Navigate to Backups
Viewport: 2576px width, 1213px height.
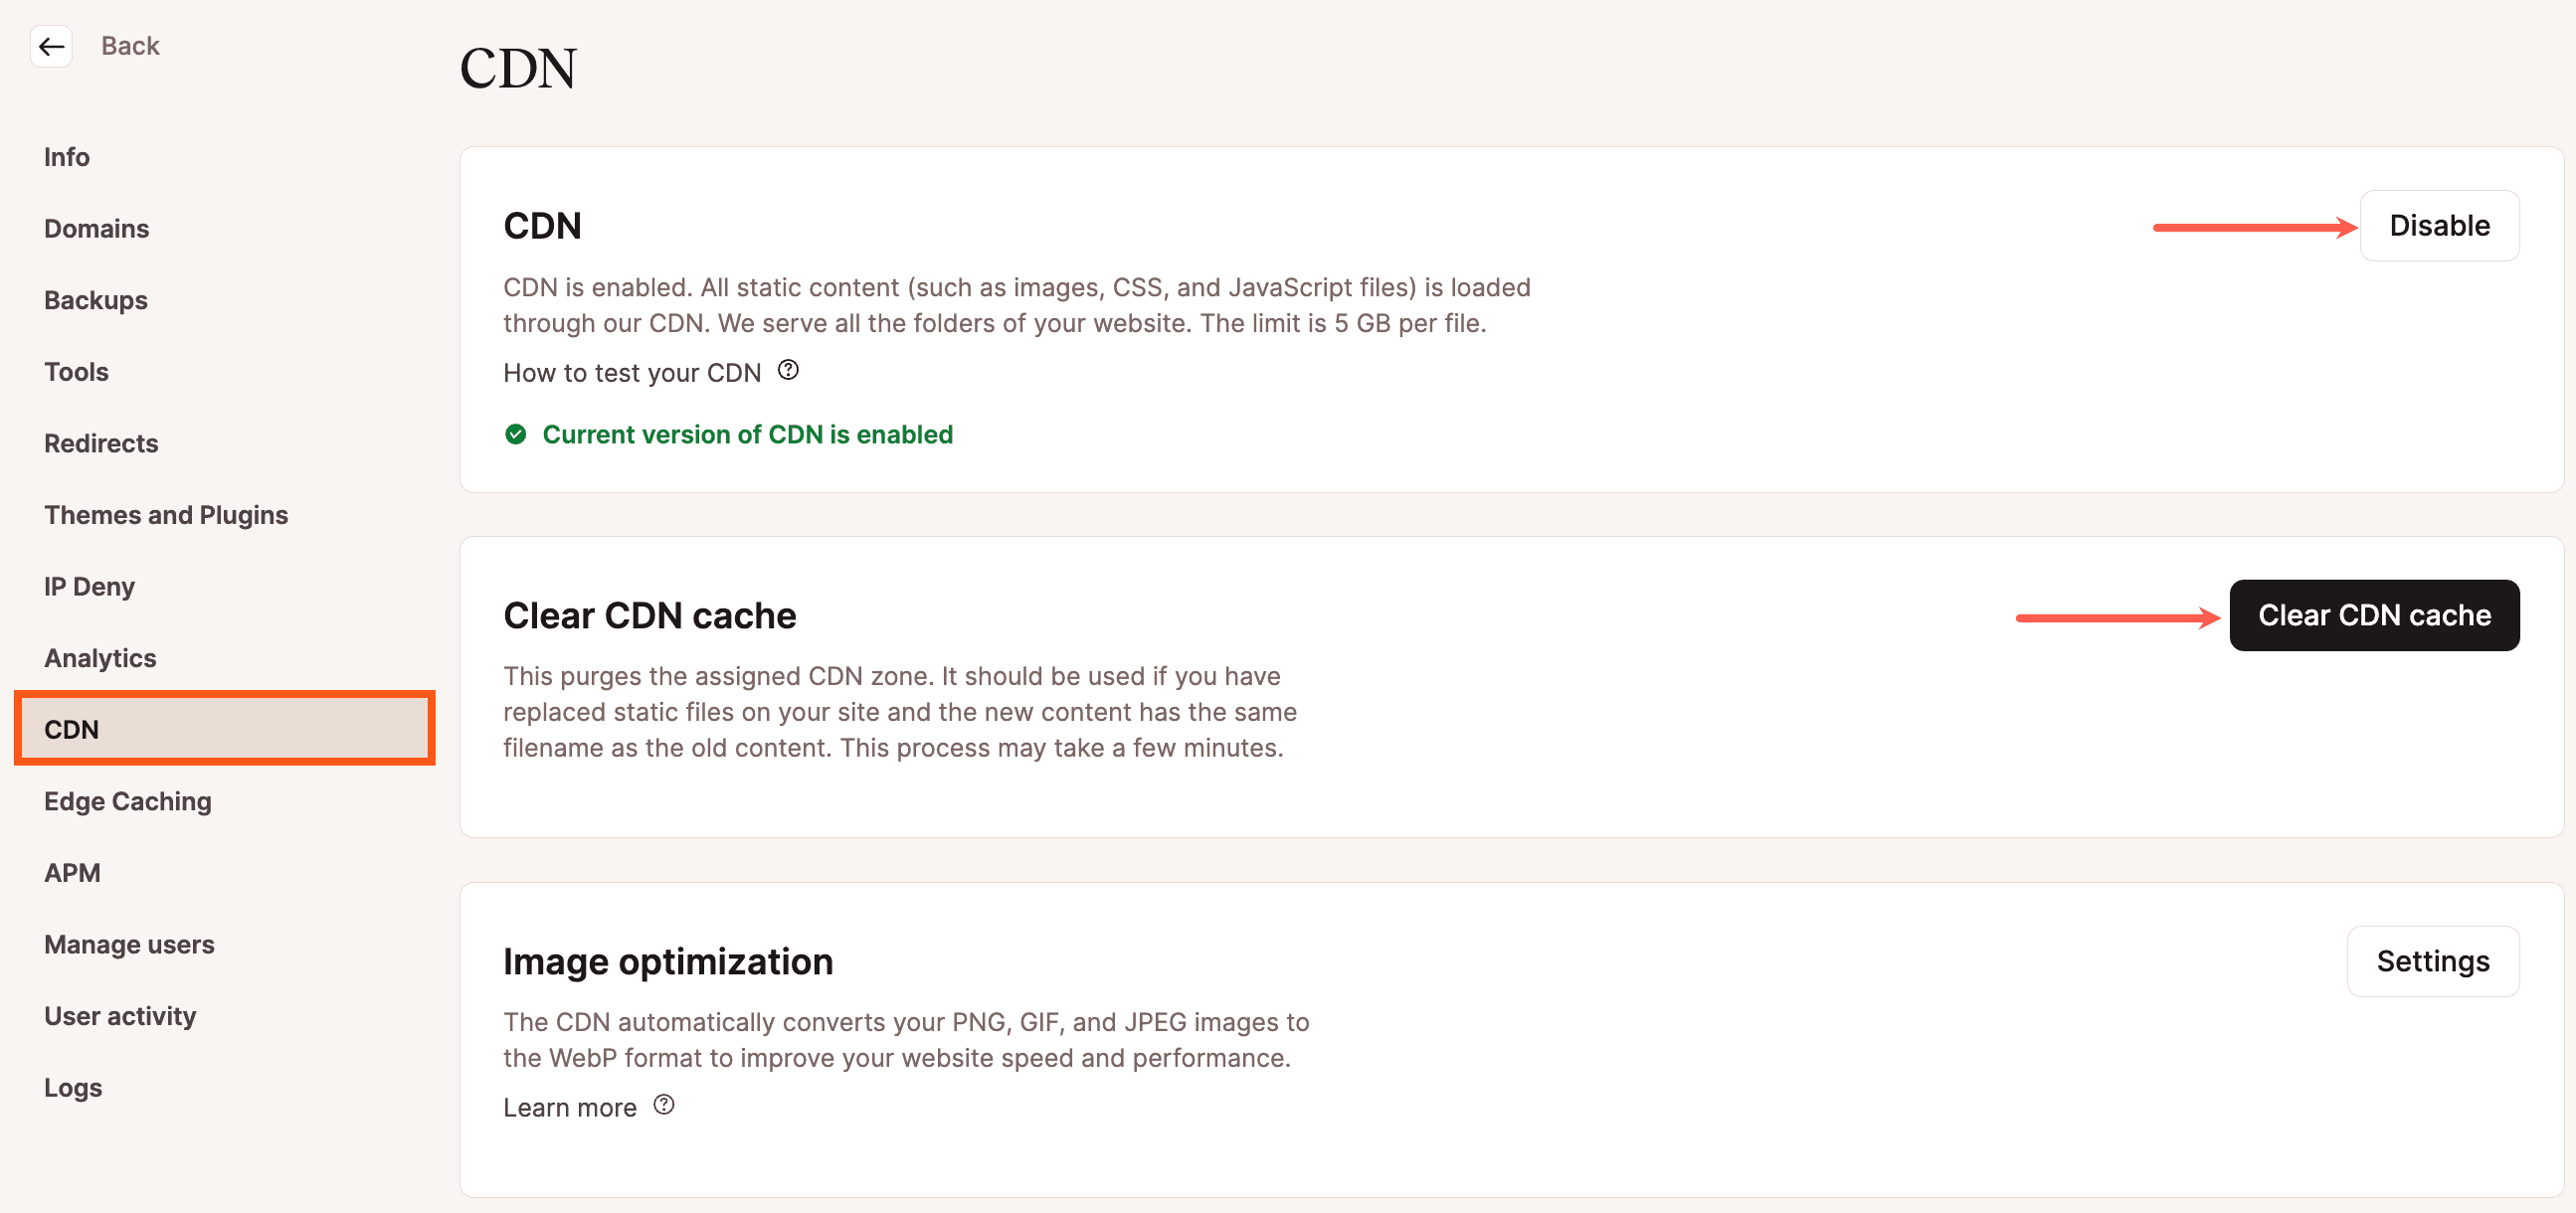tap(95, 299)
